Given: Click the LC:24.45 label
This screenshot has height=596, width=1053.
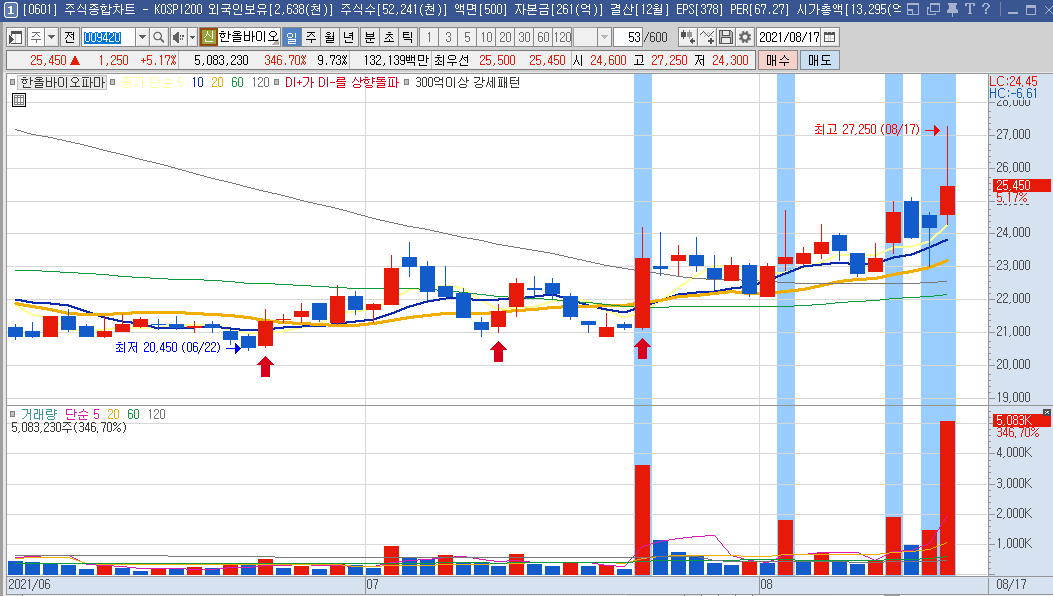Looking at the screenshot, I should 1013,82.
